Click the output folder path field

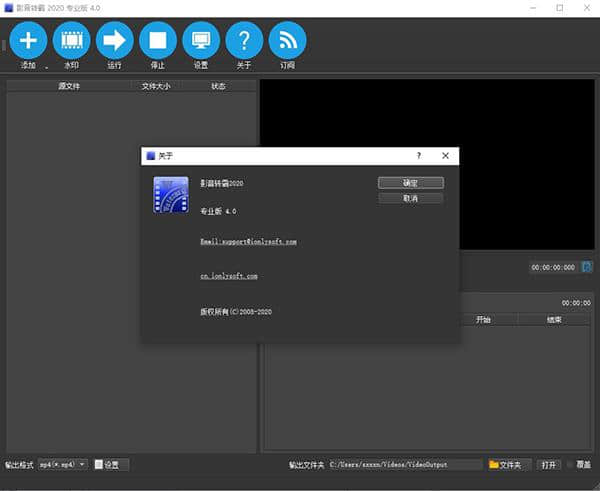(x=404, y=465)
